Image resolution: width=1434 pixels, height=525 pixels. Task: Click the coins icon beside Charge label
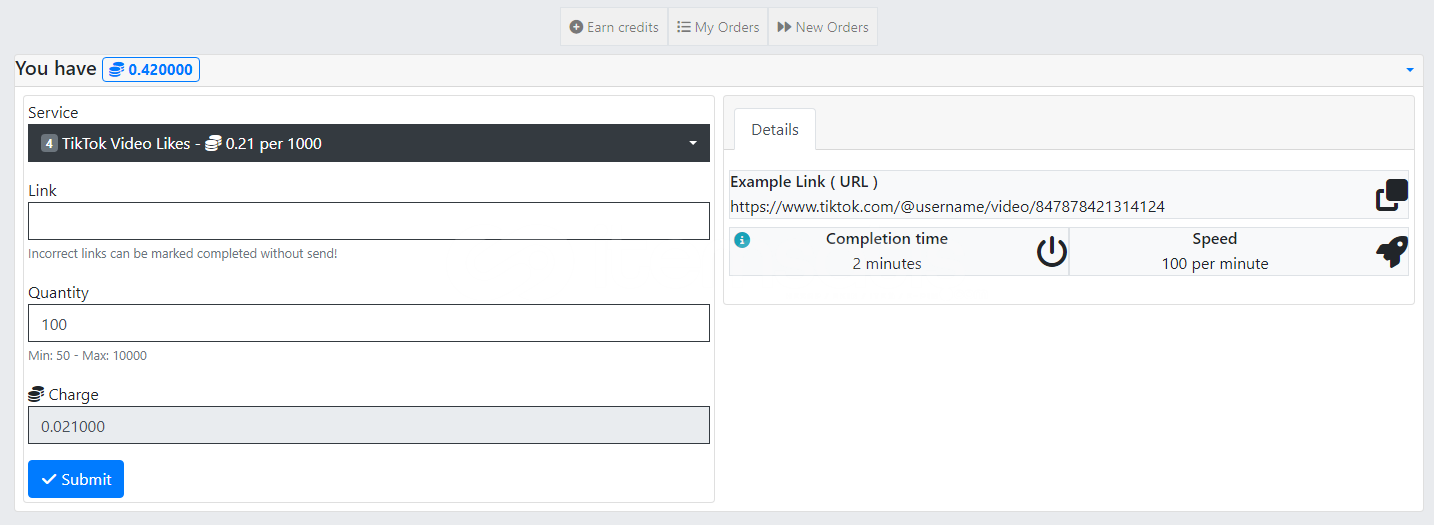36,395
